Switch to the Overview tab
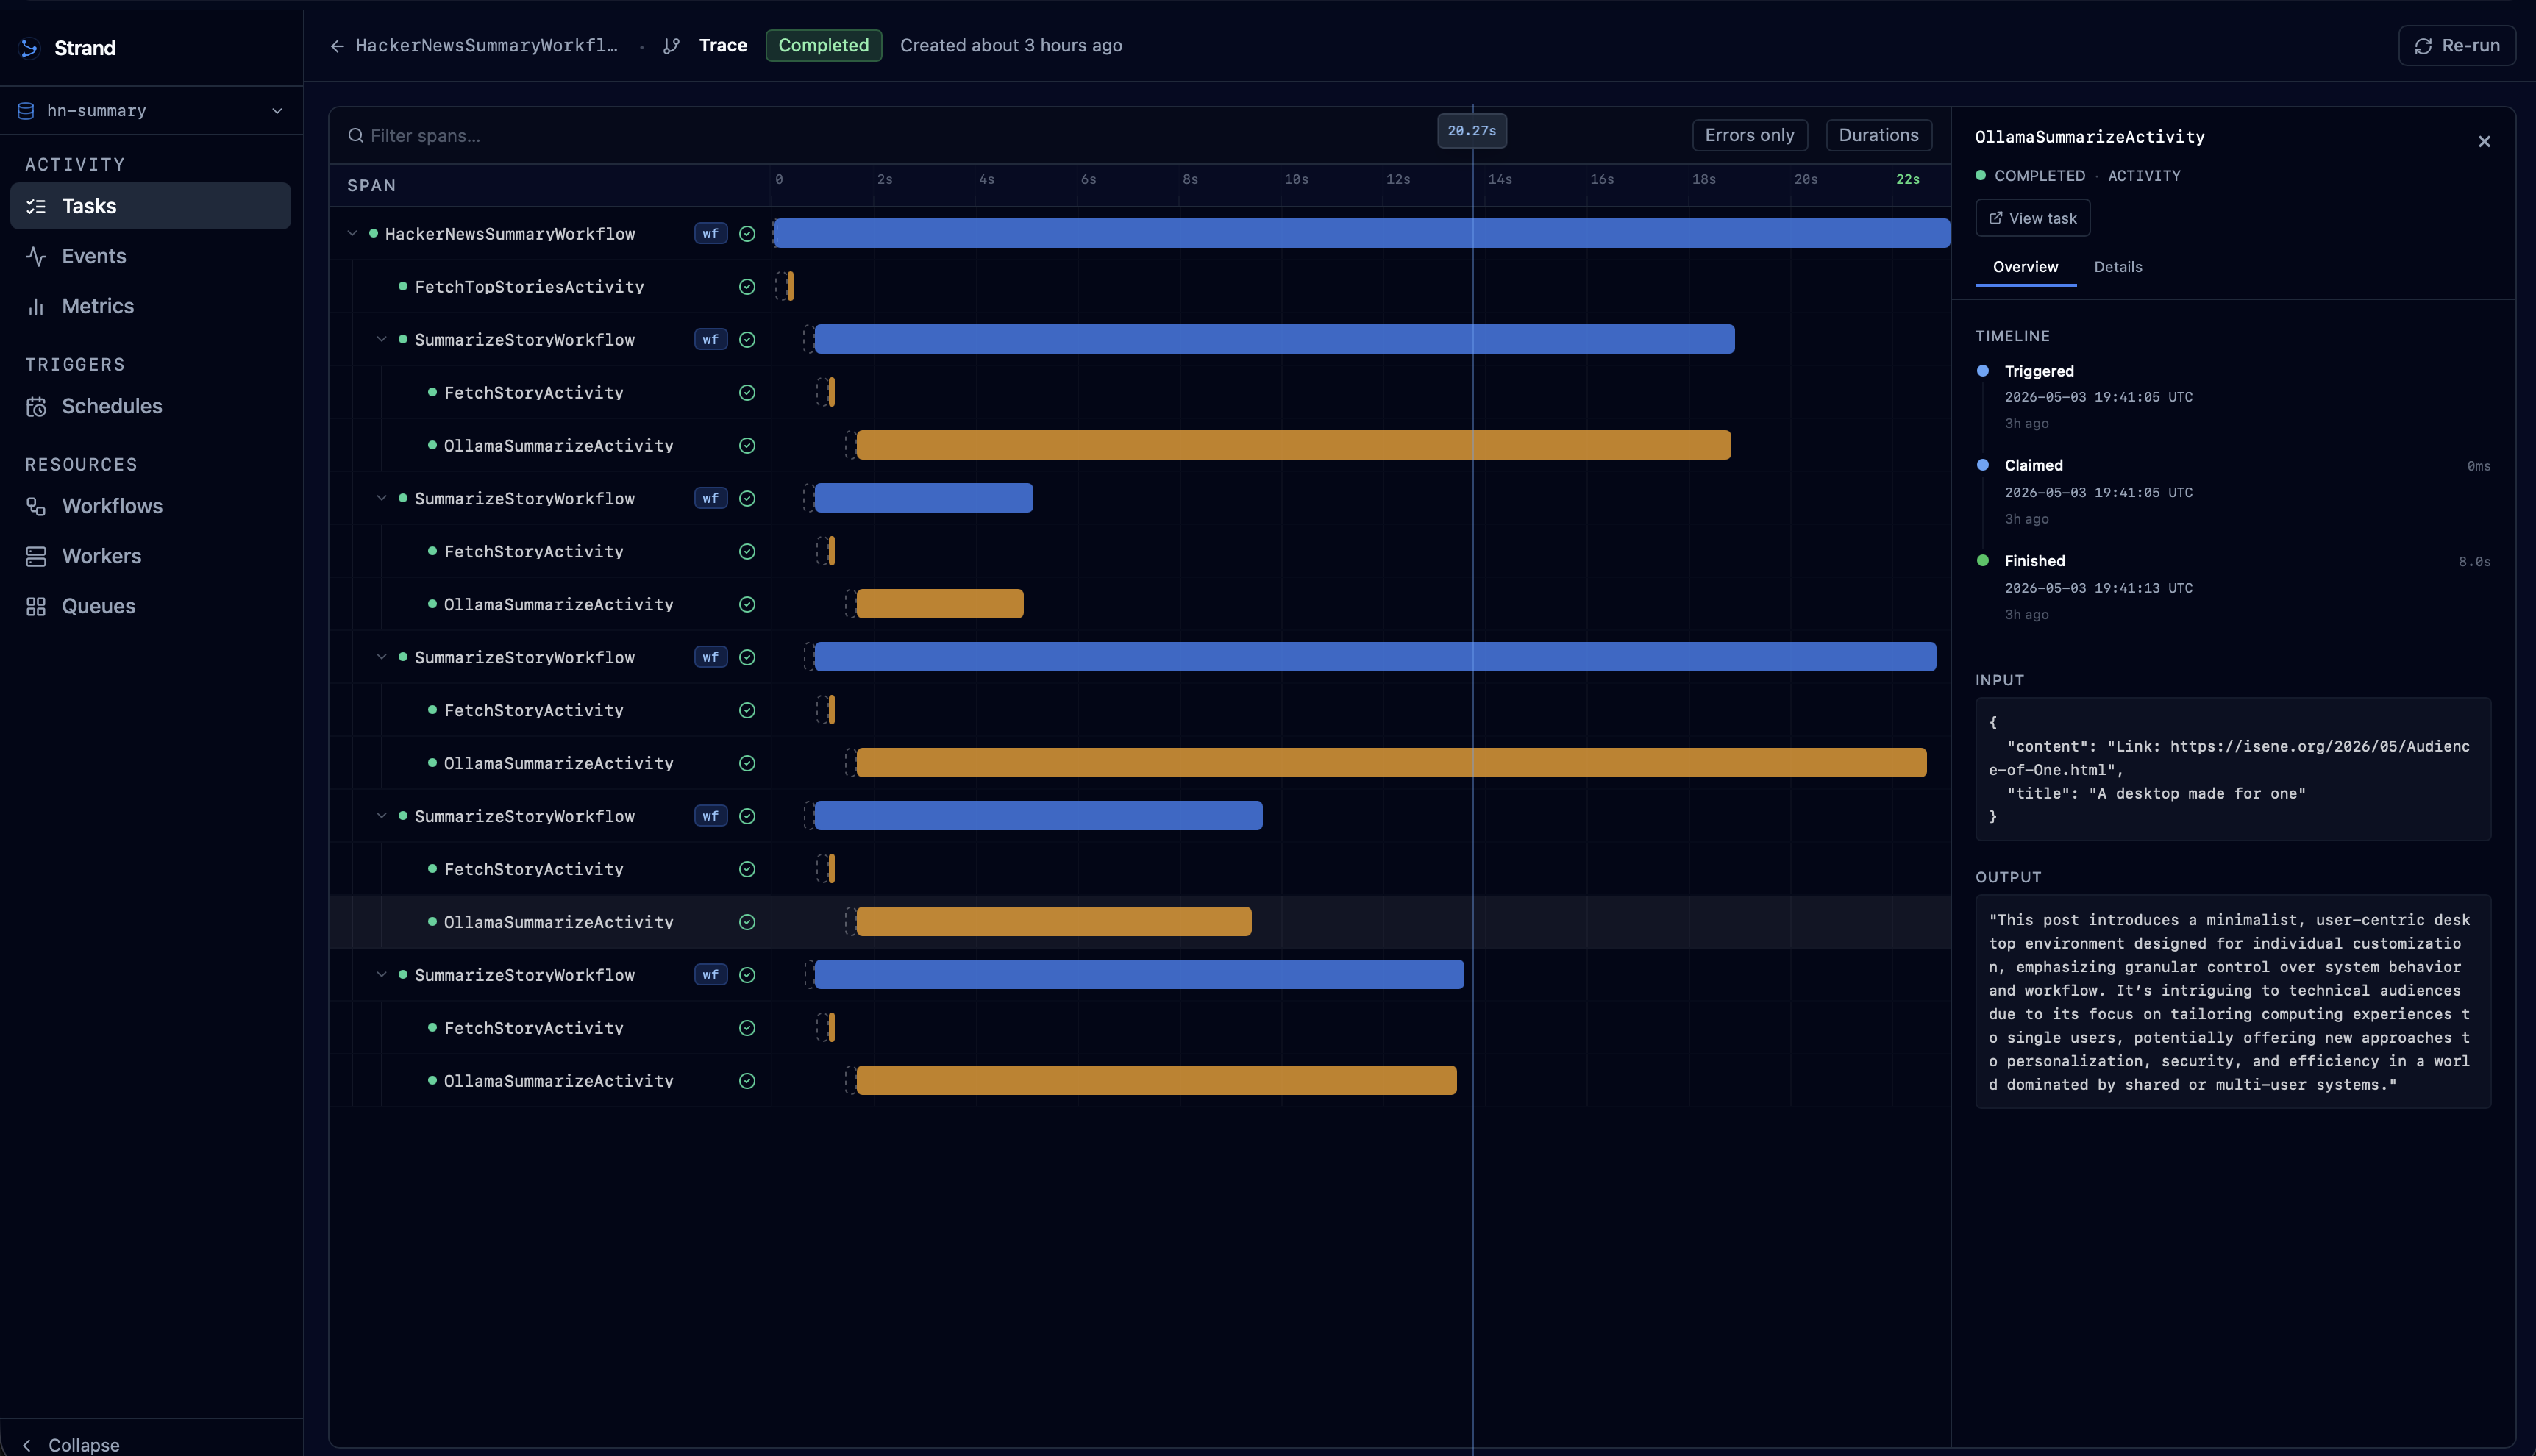The width and height of the screenshot is (2536, 1456). [2025, 267]
